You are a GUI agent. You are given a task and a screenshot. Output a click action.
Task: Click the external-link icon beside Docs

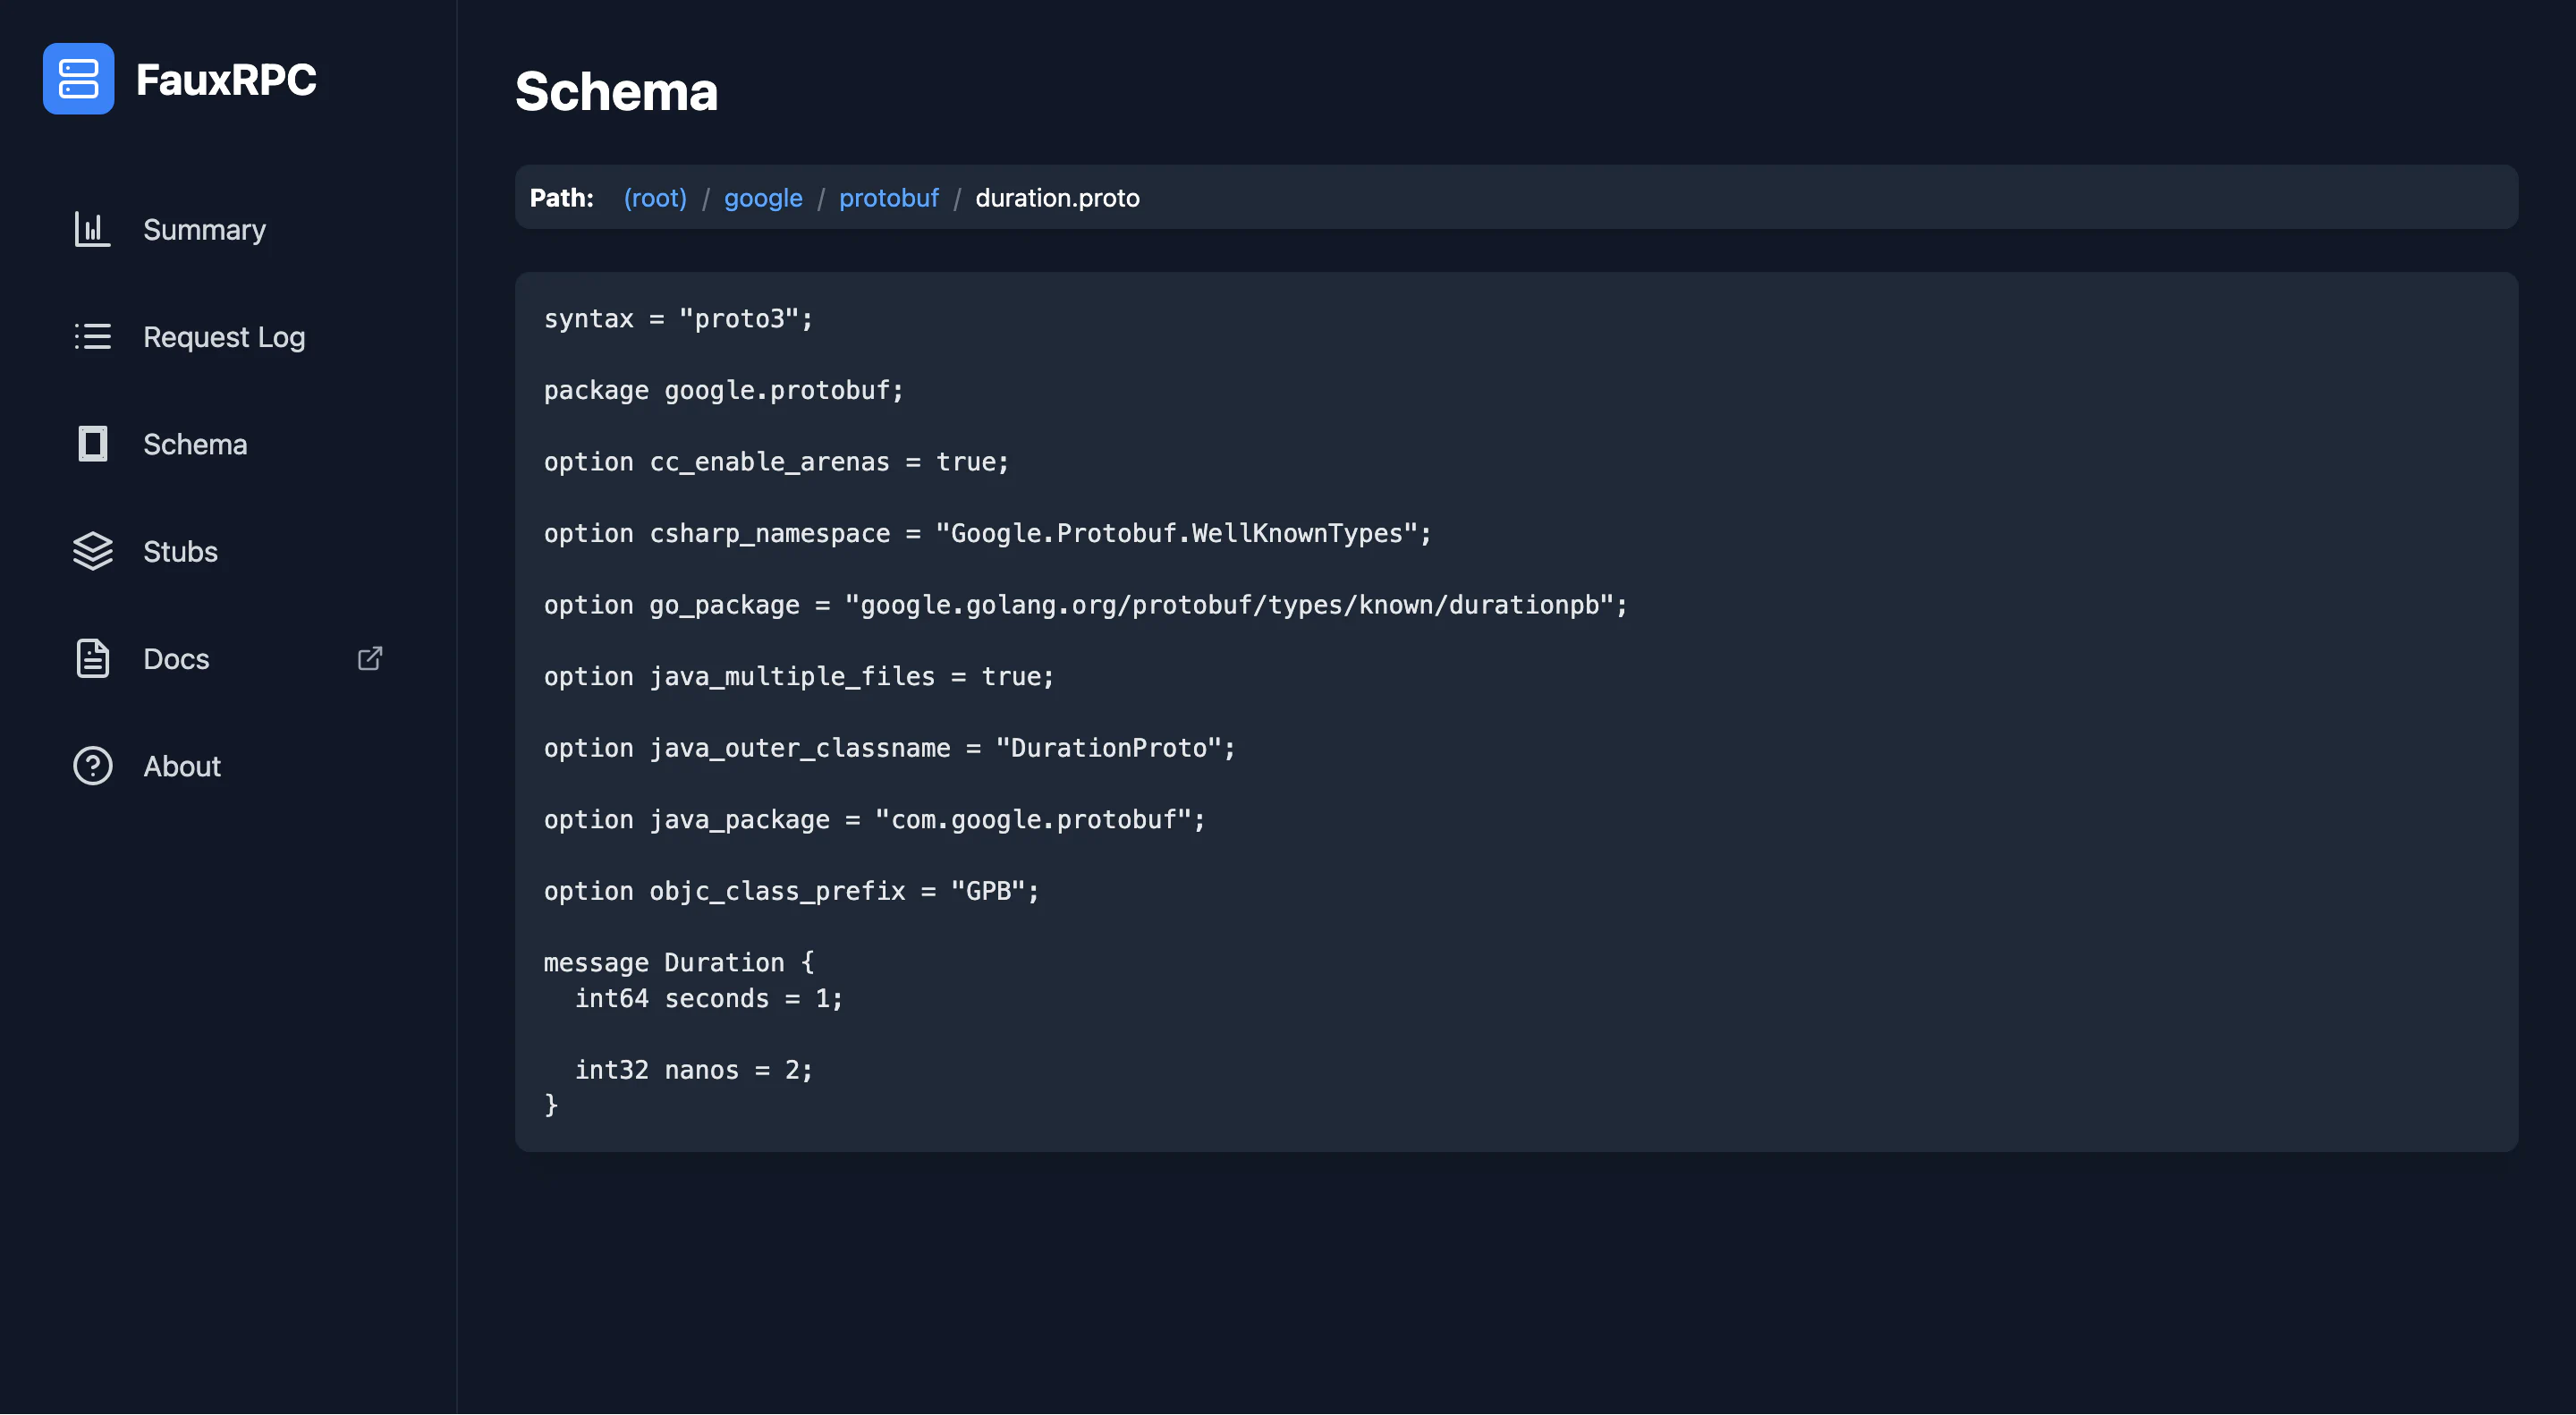click(369, 658)
